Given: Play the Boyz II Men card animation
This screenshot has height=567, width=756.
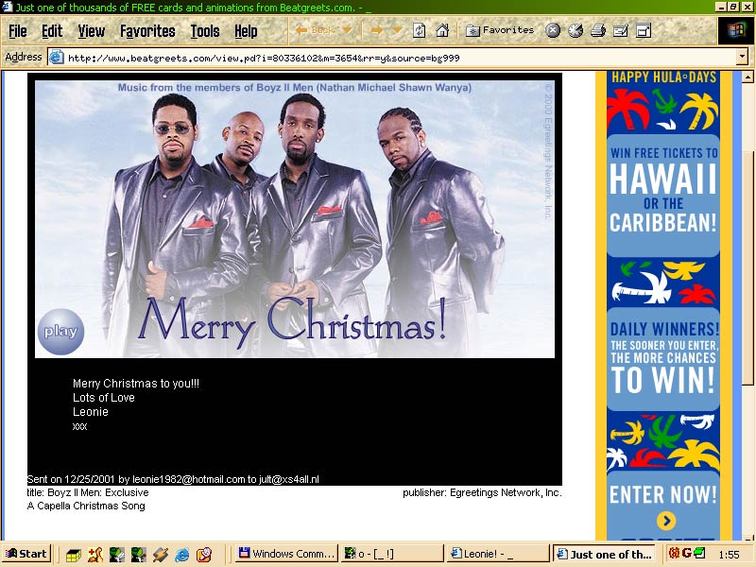Looking at the screenshot, I should point(61,332).
